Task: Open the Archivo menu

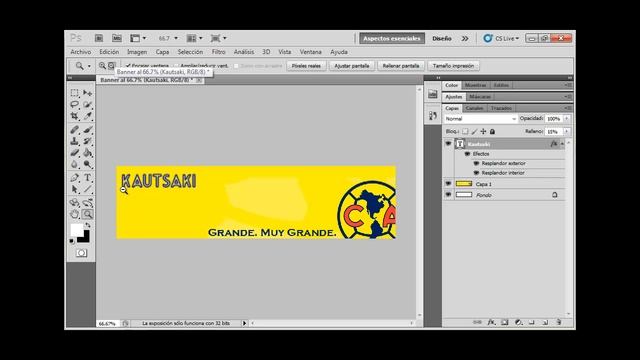Action: [x=81, y=52]
